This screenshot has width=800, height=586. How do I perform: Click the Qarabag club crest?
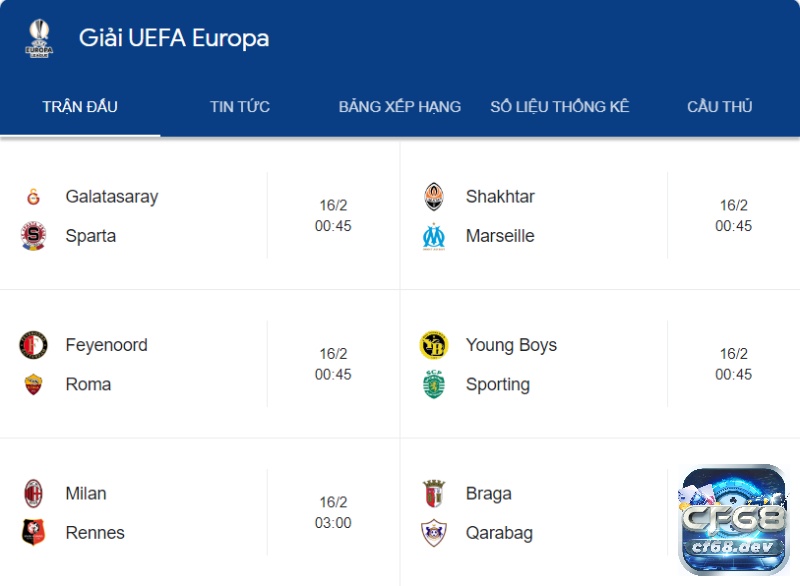pyautogui.click(x=434, y=533)
